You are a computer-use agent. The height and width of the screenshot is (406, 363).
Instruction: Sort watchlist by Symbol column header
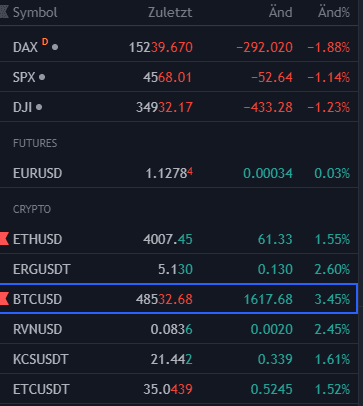tap(35, 13)
